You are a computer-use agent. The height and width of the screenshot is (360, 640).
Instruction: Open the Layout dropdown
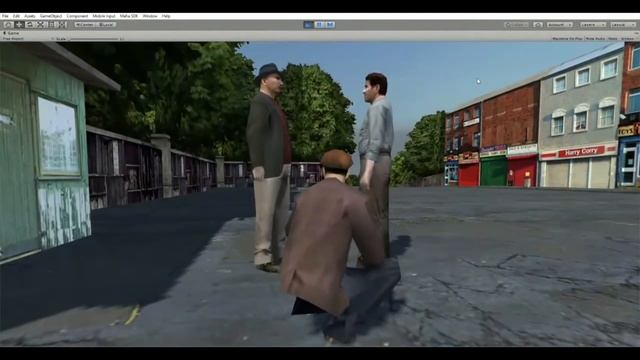[623, 25]
